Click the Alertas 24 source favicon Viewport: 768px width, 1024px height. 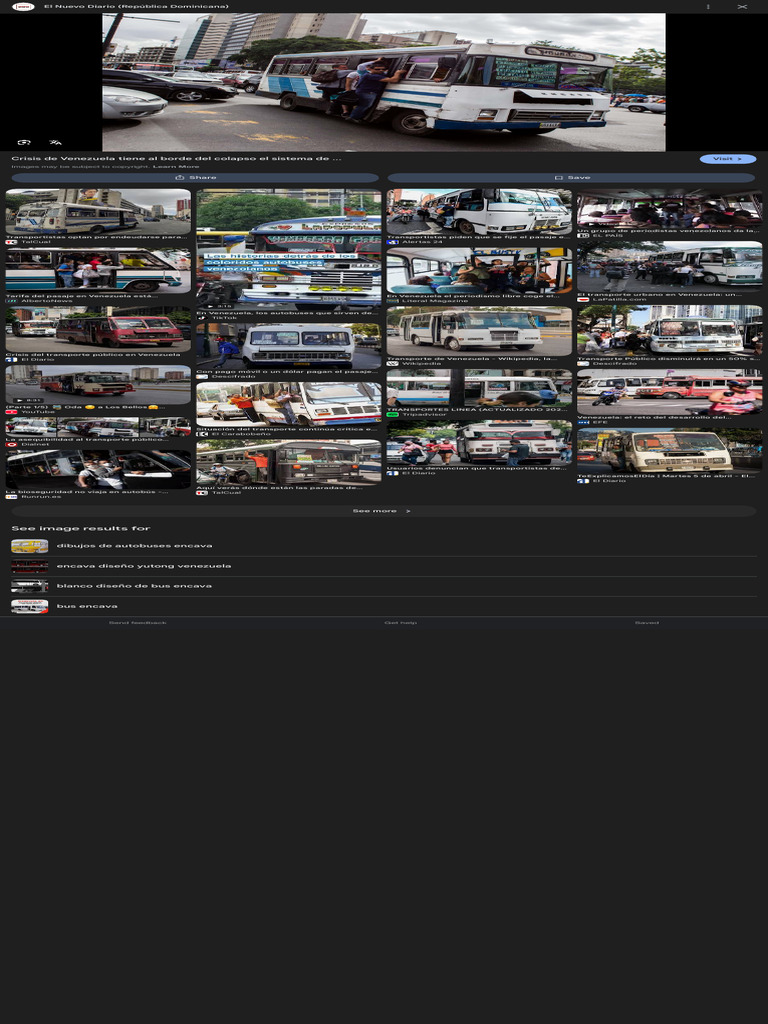pyautogui.click(x=392, y=242)
